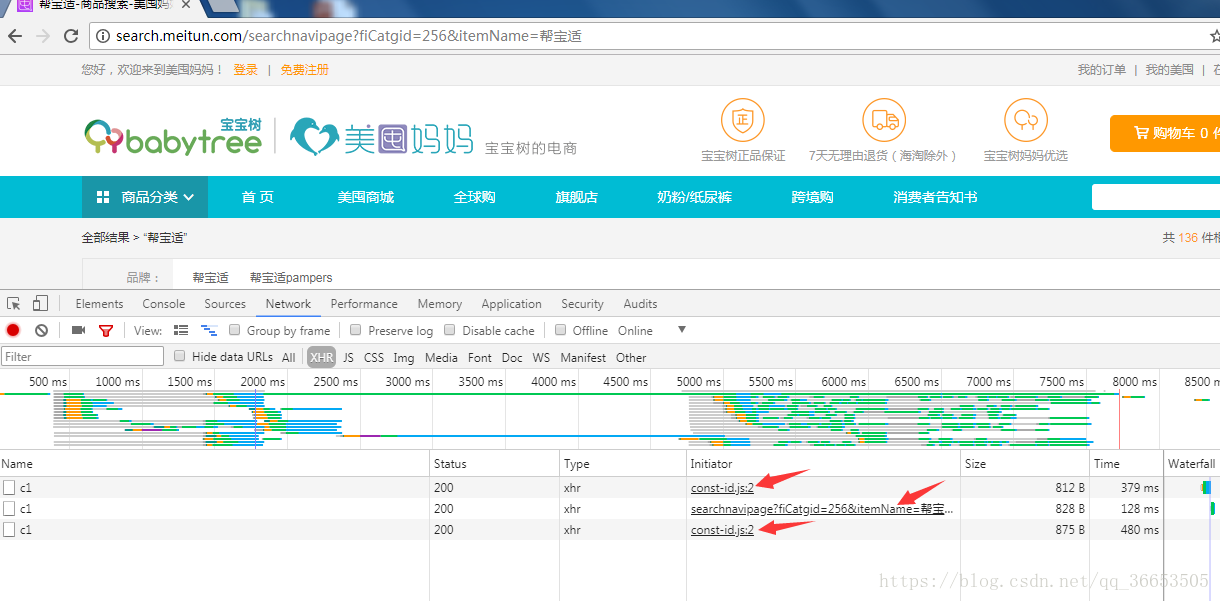This screenshot has height=601, width=1220.
Task: Click the 免费注册 register link
Action: (305, 70)
